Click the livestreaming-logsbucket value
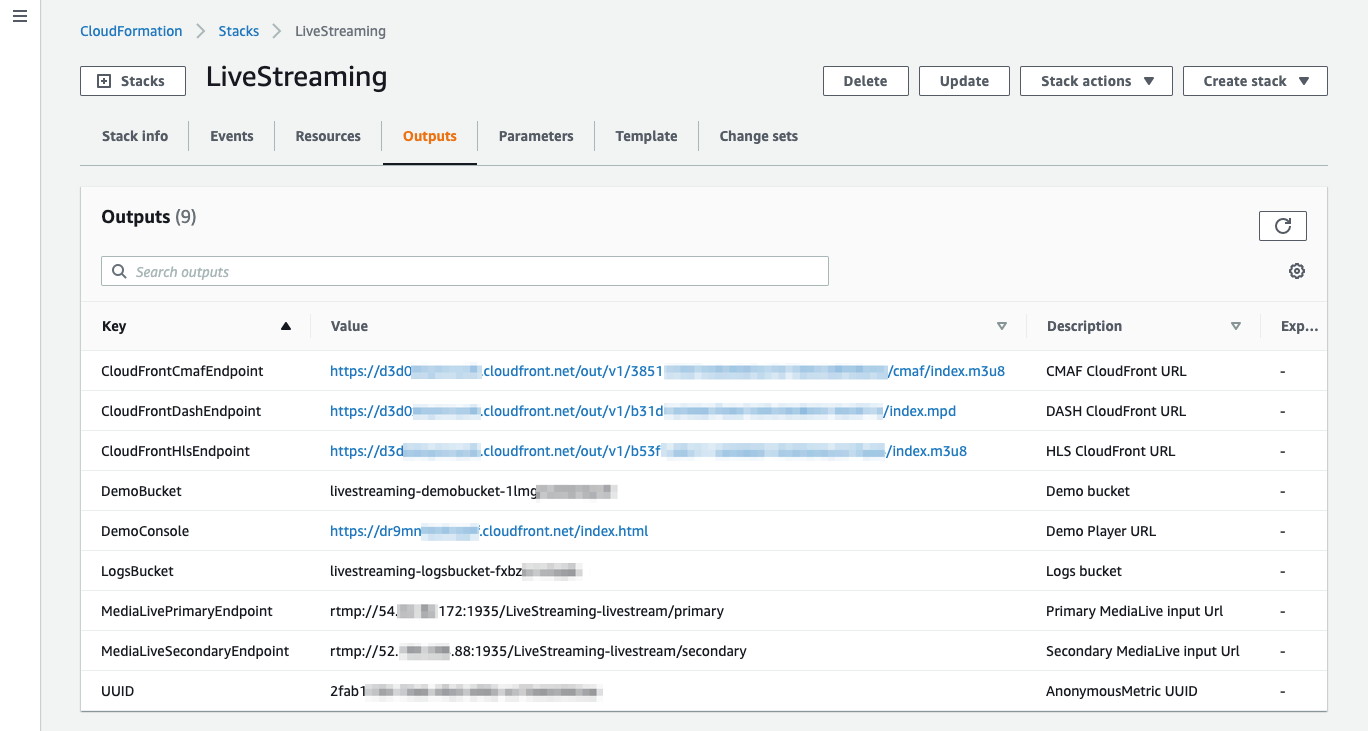1368x731 pixels. tap(456, 571)
